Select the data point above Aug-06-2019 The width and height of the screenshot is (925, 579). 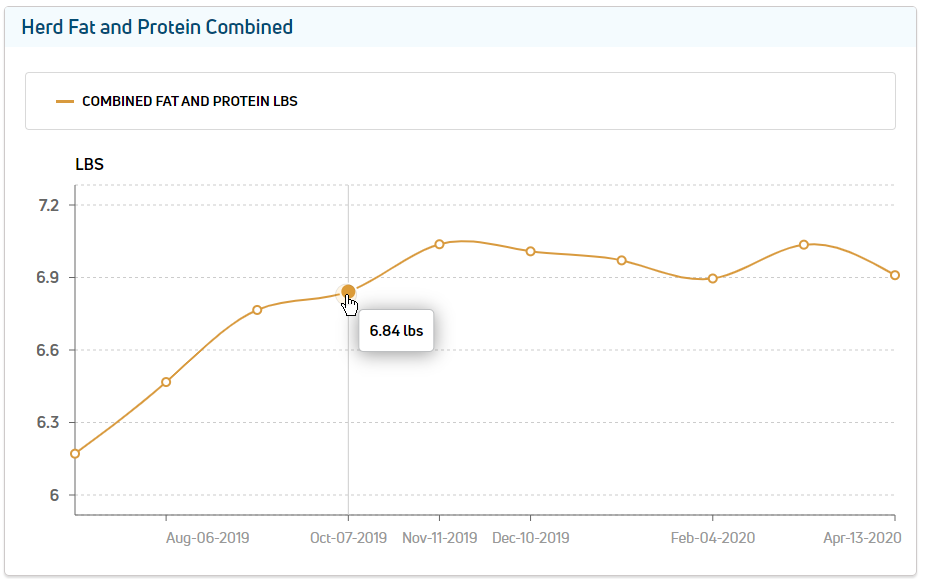click(166, 382)
